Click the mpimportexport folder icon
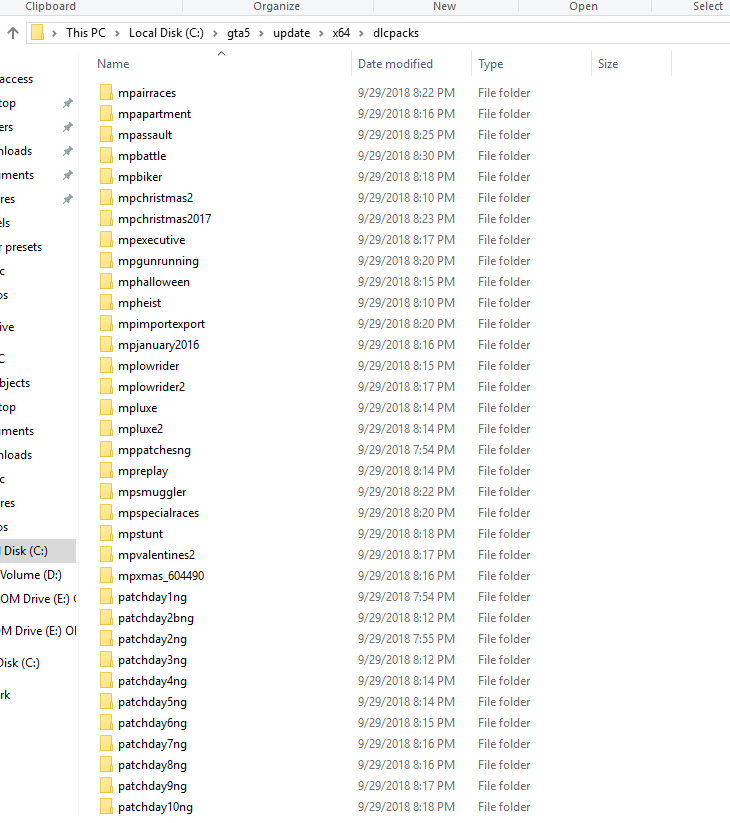Screen dimensions: 730x823 tap(106, 323)
